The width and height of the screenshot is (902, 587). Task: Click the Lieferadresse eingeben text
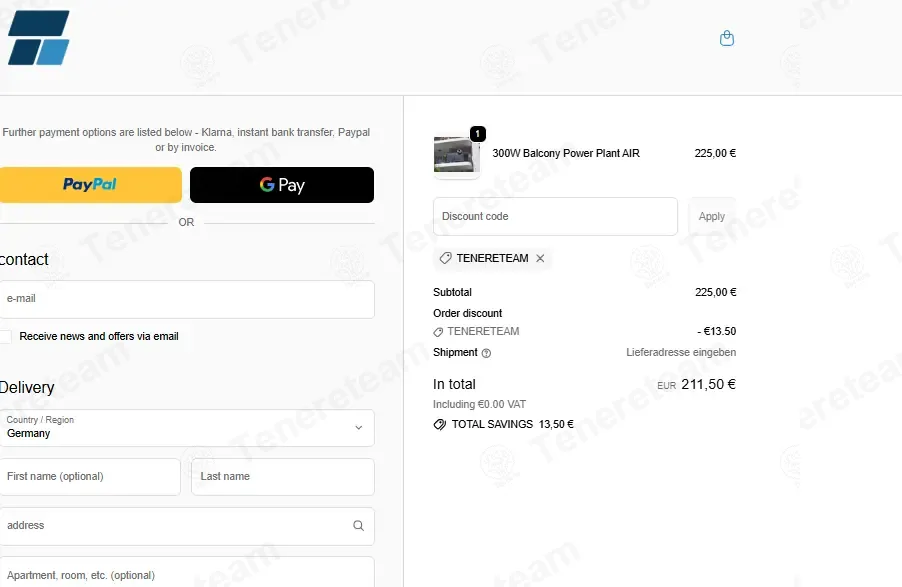click(681, 352)
